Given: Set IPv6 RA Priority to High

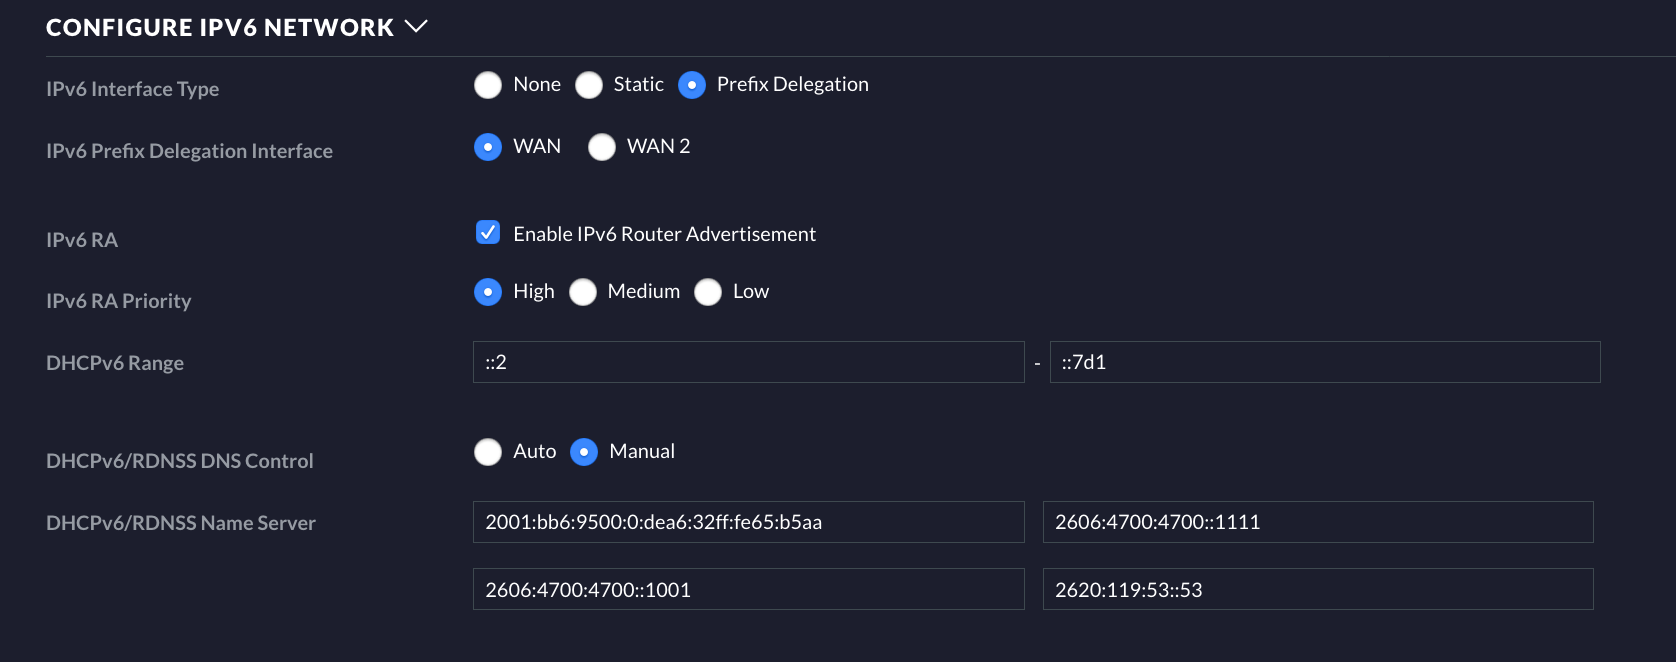Looking at the screenshot, I should [x=488, y=292].
